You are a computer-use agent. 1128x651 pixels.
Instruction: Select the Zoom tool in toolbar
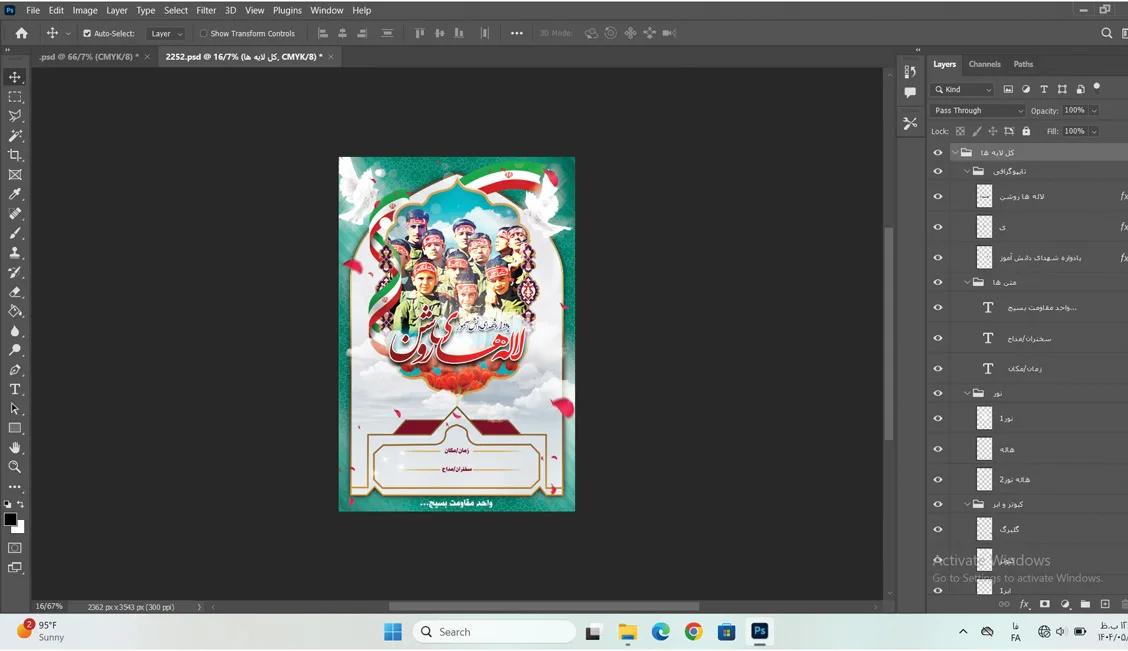[x=14, y=467]
